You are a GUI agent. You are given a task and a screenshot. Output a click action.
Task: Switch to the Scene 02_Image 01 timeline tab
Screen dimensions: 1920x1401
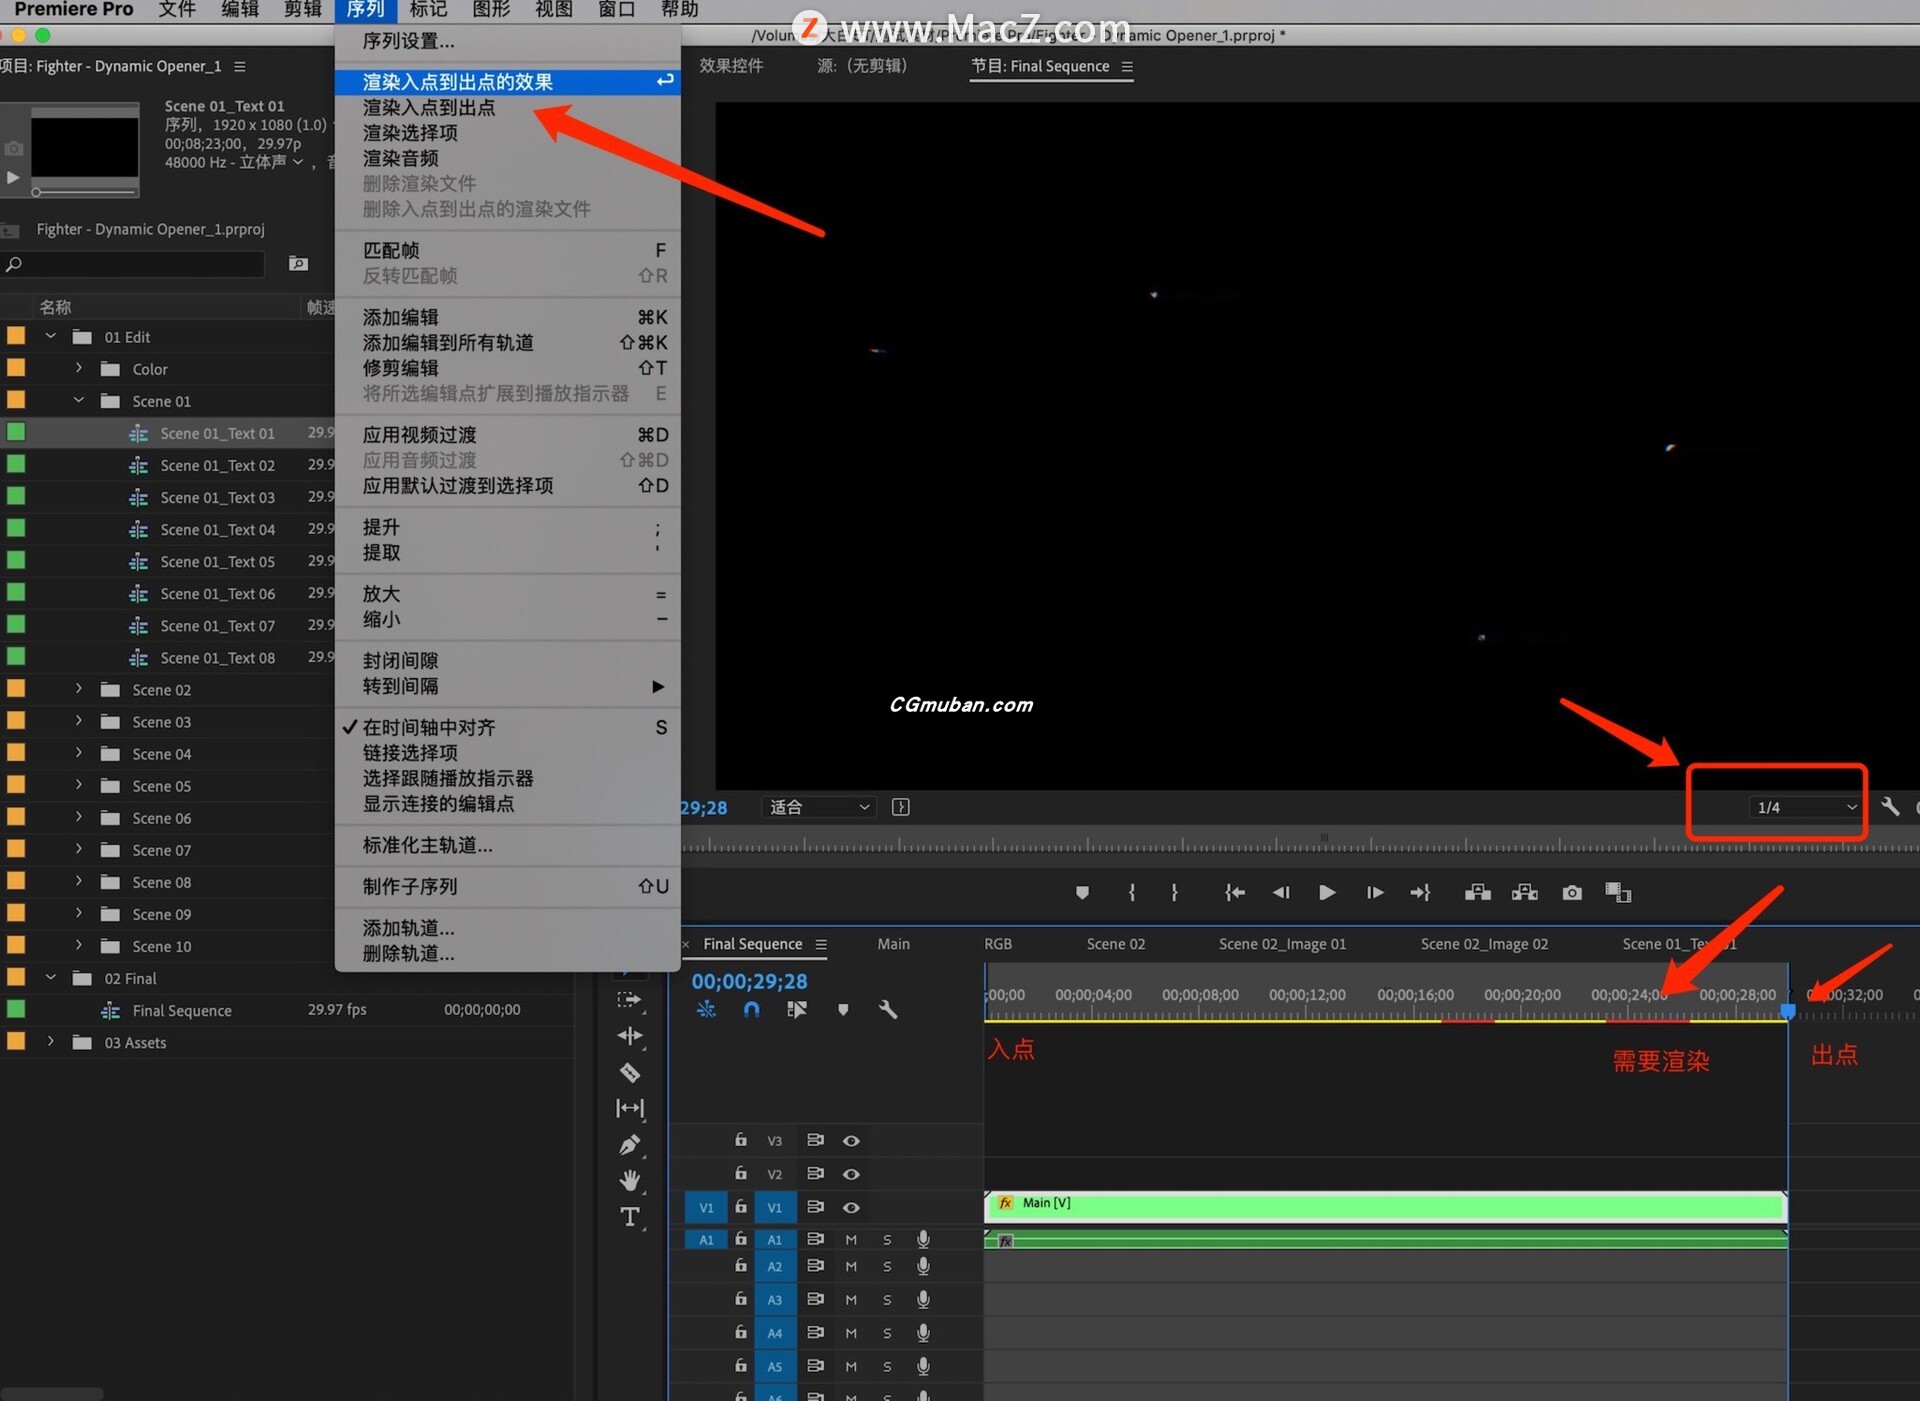[1282, 944]
